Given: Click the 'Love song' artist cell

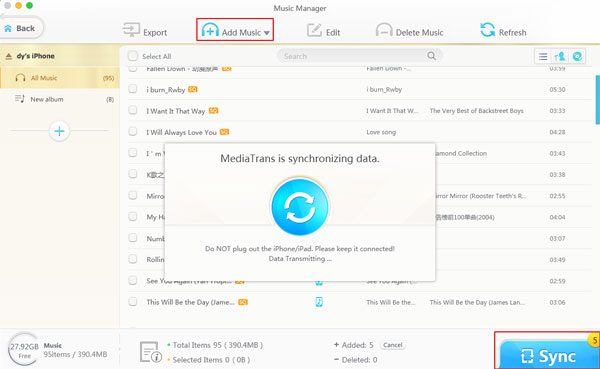Looking at the screenshot, I should 381,132.
